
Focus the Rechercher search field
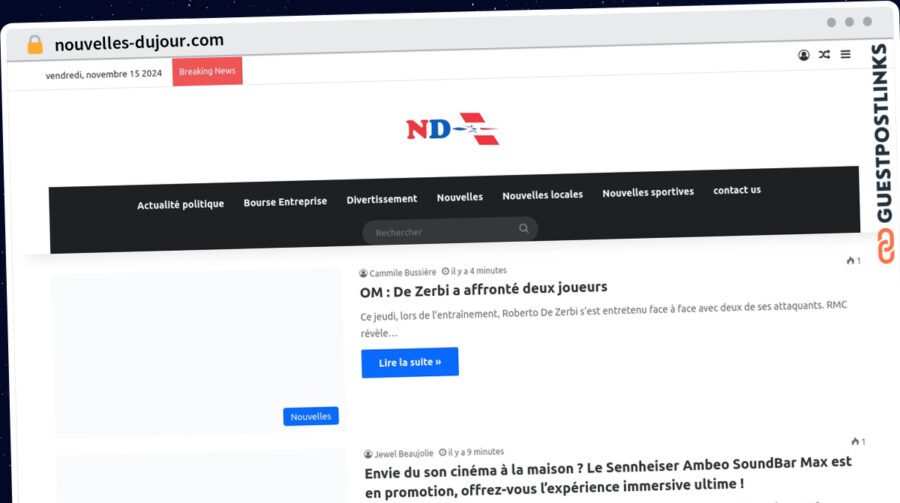click(450, 231)
